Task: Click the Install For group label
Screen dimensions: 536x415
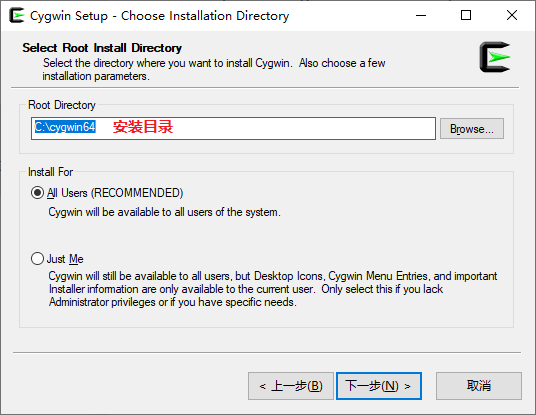Action: pyautogui.click(x=50, y=172)
